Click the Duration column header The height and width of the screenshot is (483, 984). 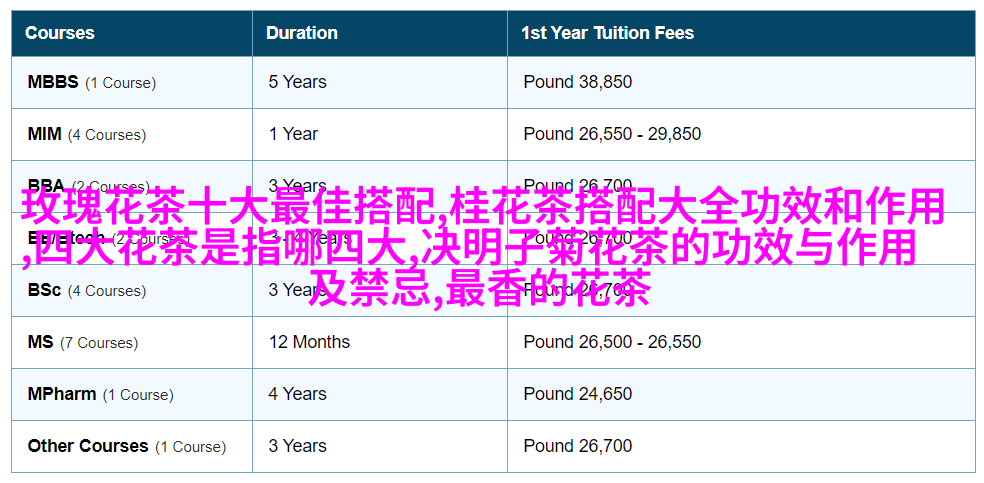click(301, 33)
